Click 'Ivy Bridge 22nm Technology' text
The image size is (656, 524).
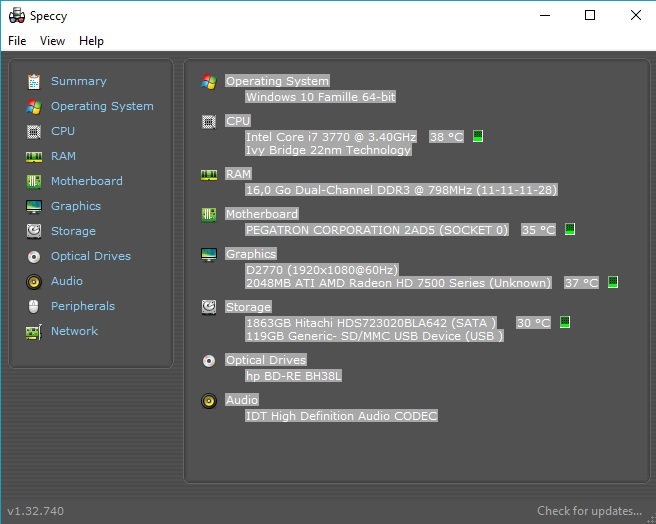point(328,150)
